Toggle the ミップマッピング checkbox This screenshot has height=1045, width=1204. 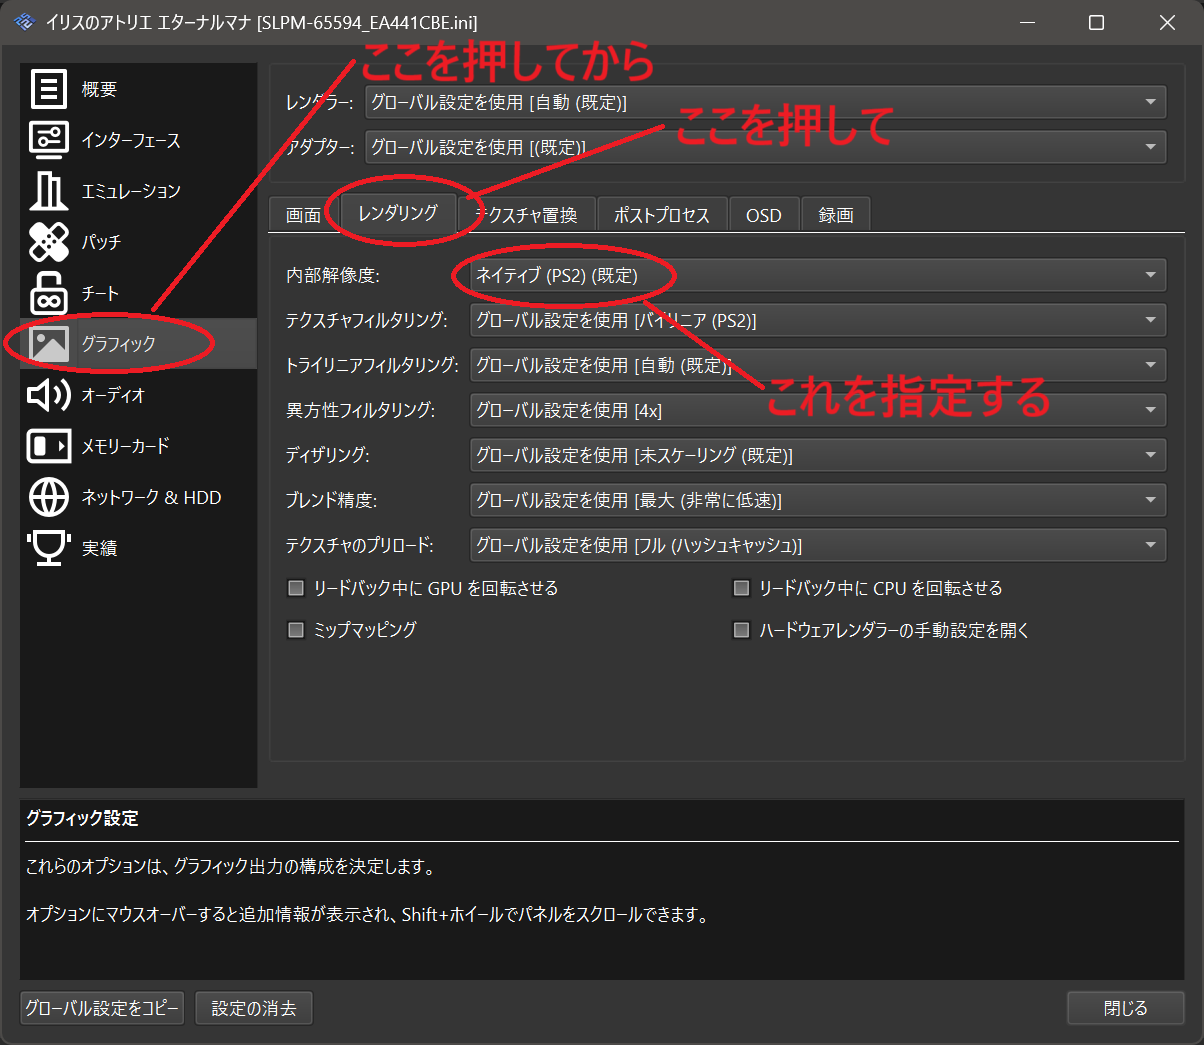296,630
